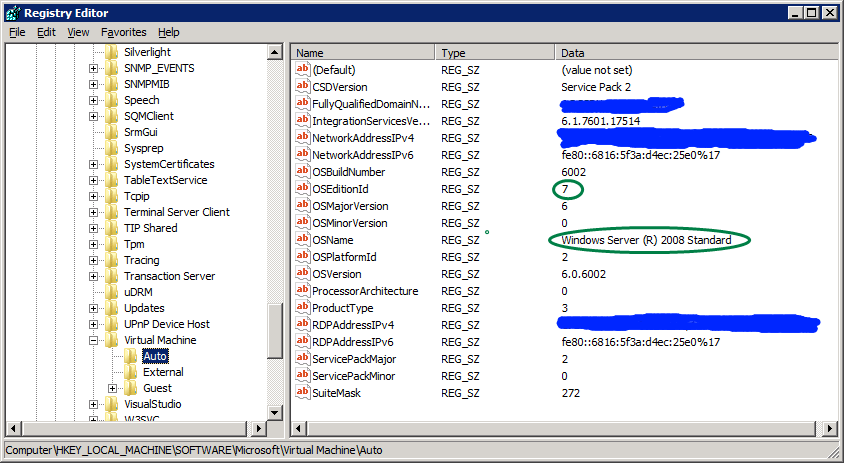
Task: Click the '6.1.7601.17514' data cell
Action: (x=601, y=121)
